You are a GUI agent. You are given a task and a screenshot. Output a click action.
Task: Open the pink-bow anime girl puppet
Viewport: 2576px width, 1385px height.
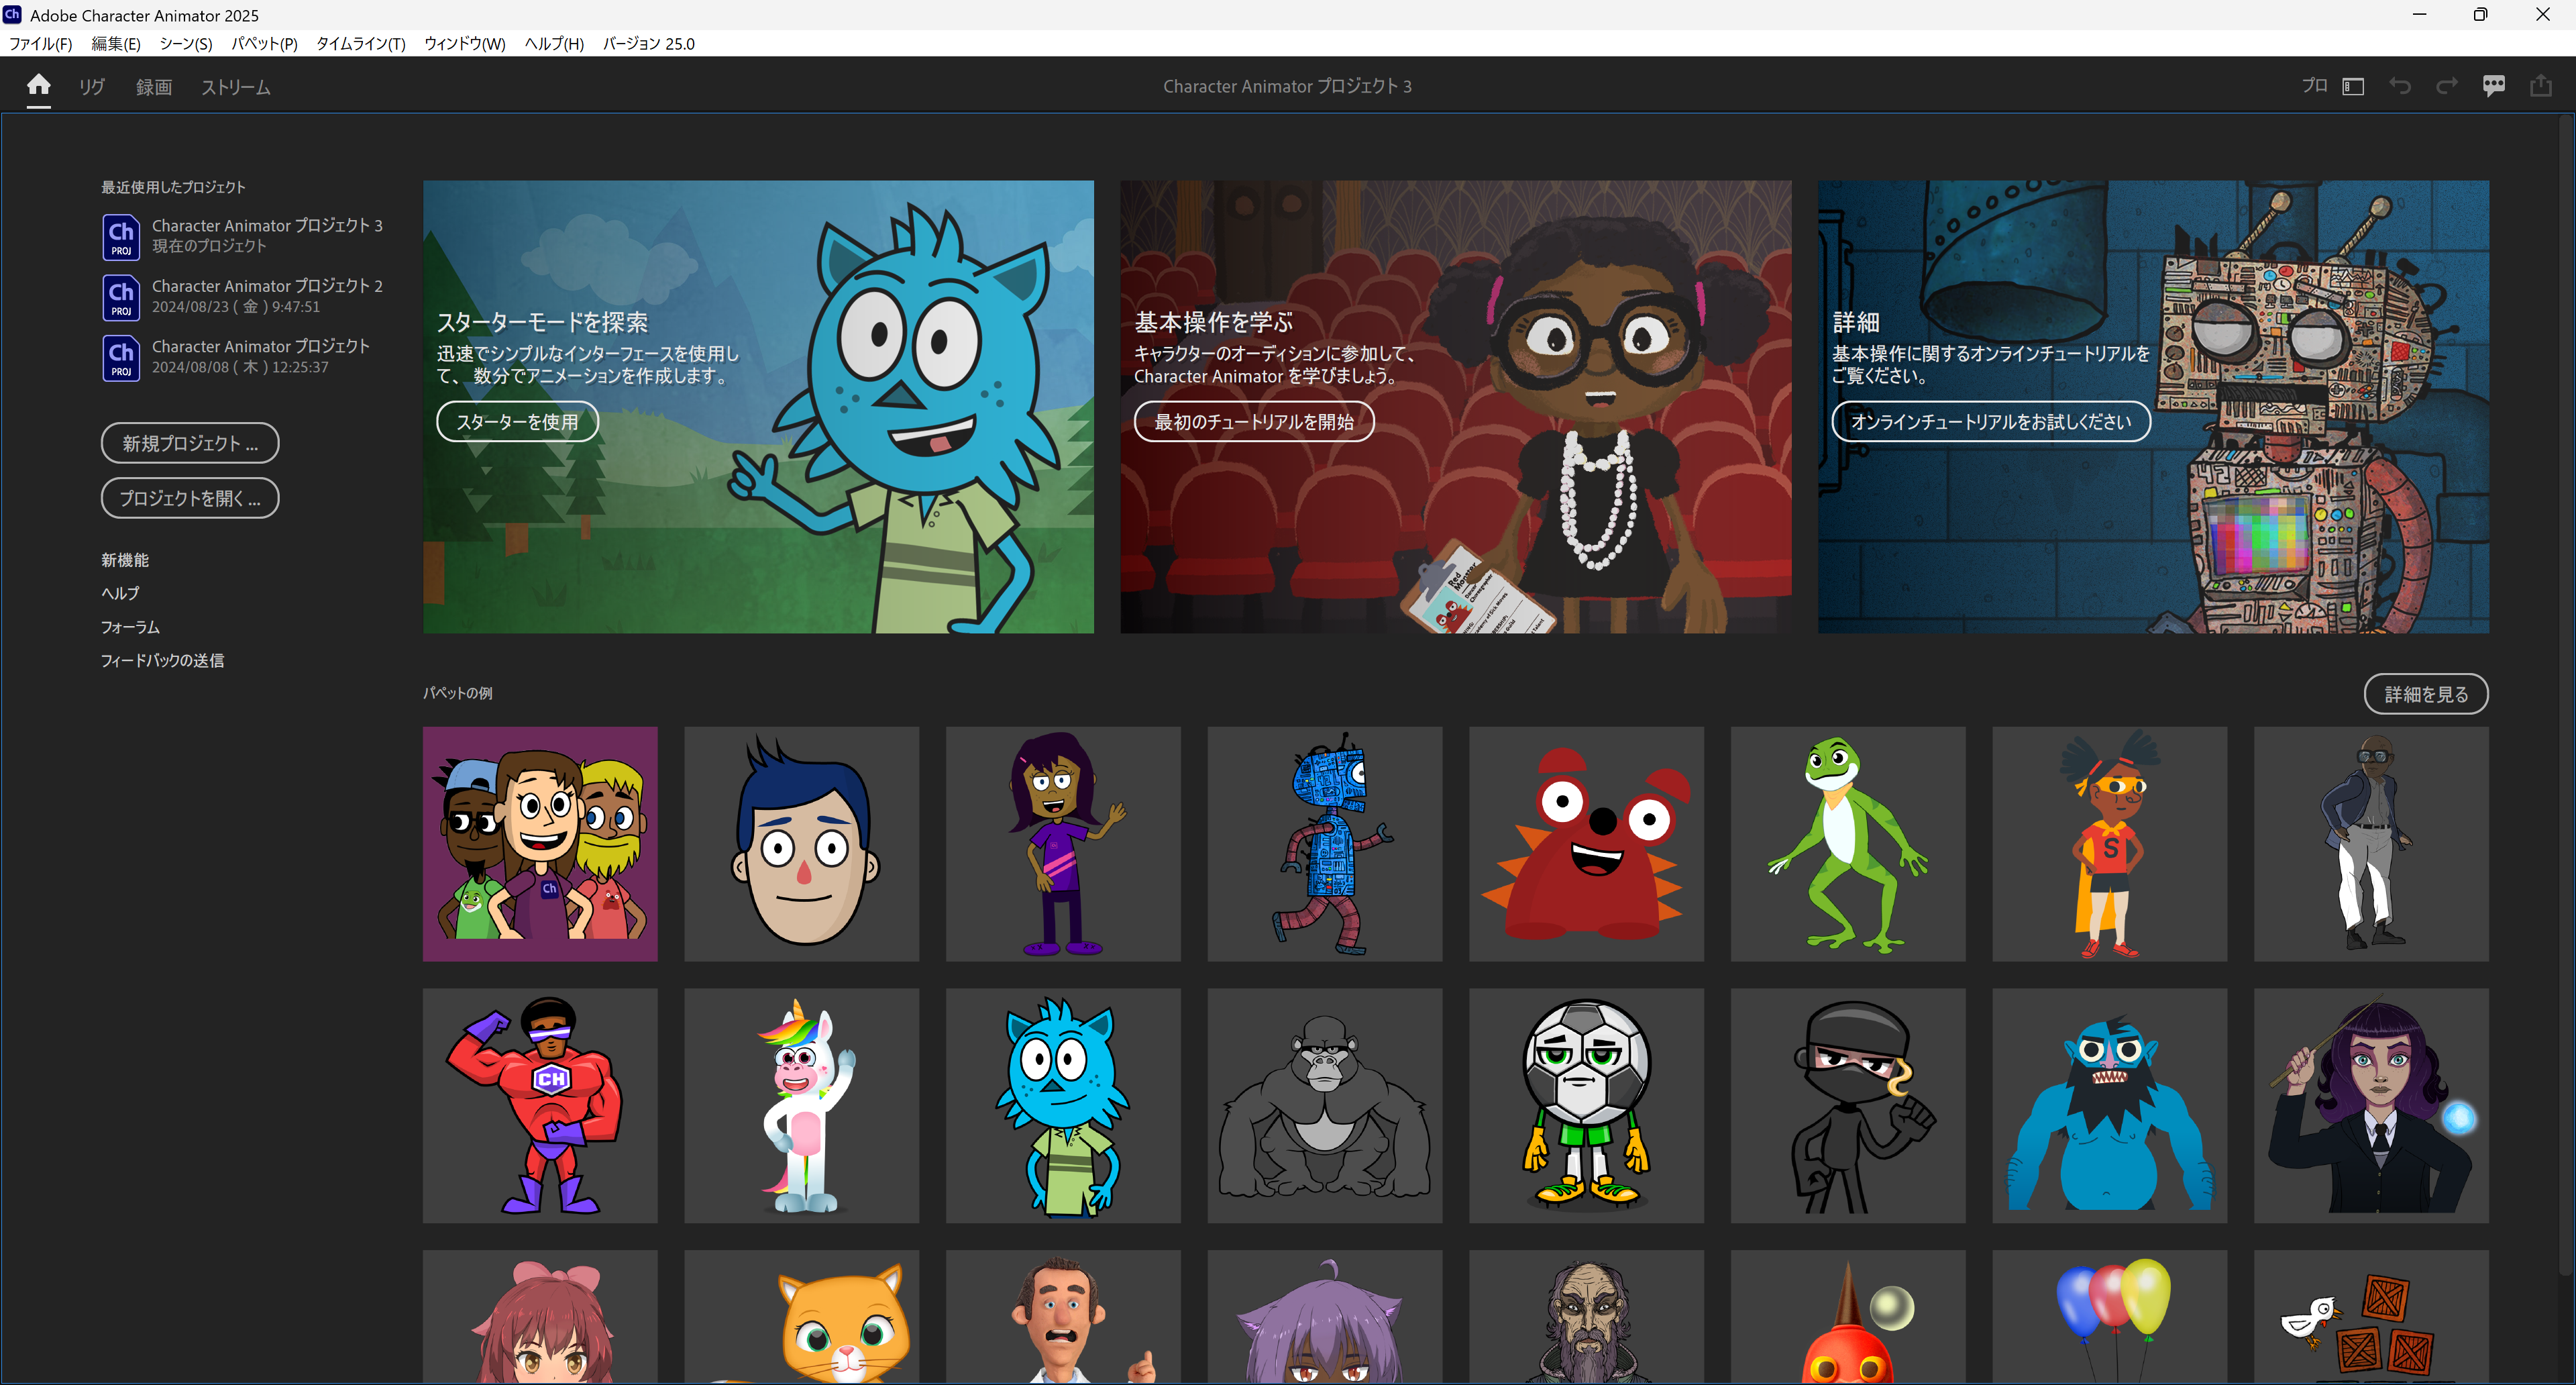(540, 1317)
